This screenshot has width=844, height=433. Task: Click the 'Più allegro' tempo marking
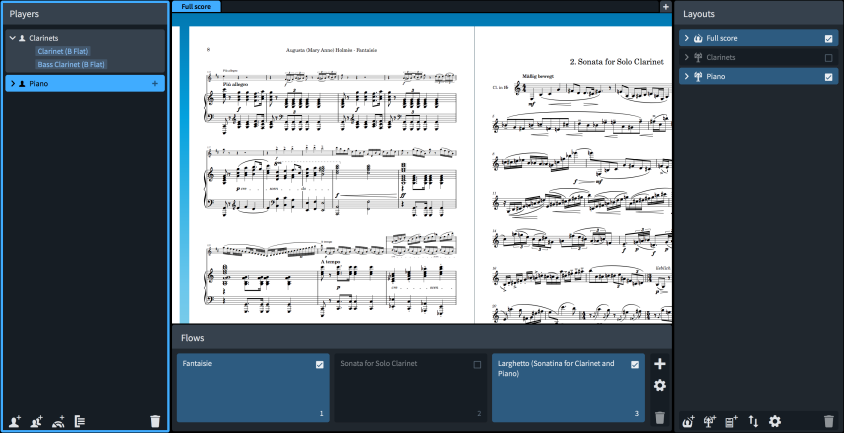click(x=235, y=85)
